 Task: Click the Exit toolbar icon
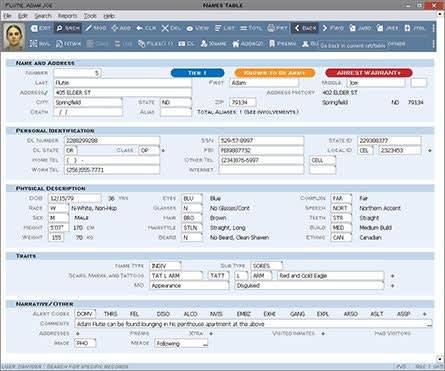40,28
